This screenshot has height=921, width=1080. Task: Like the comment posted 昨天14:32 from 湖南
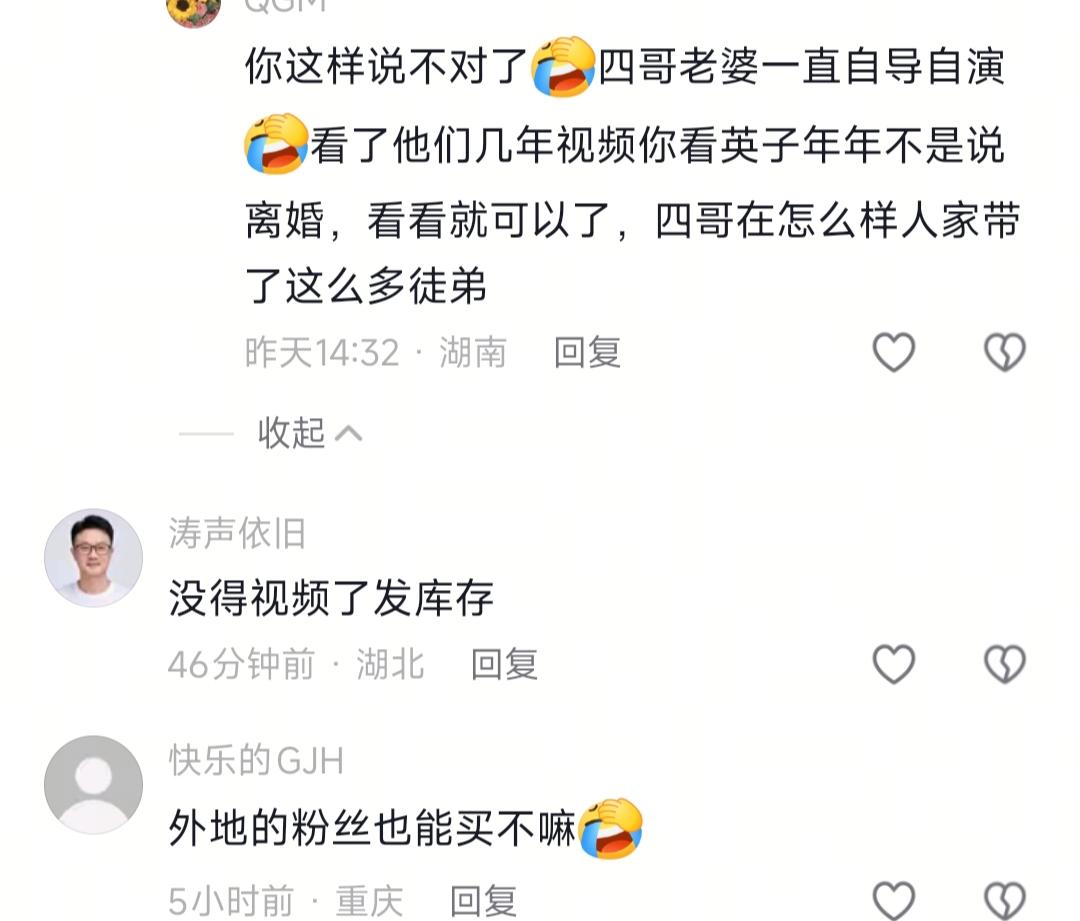tap(893, 352)
